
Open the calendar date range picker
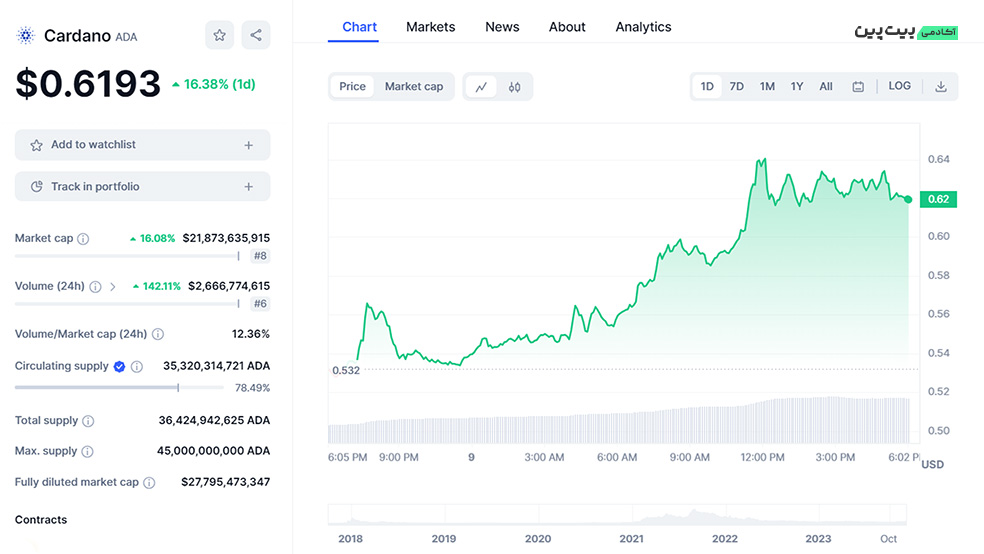click(858, 87)
